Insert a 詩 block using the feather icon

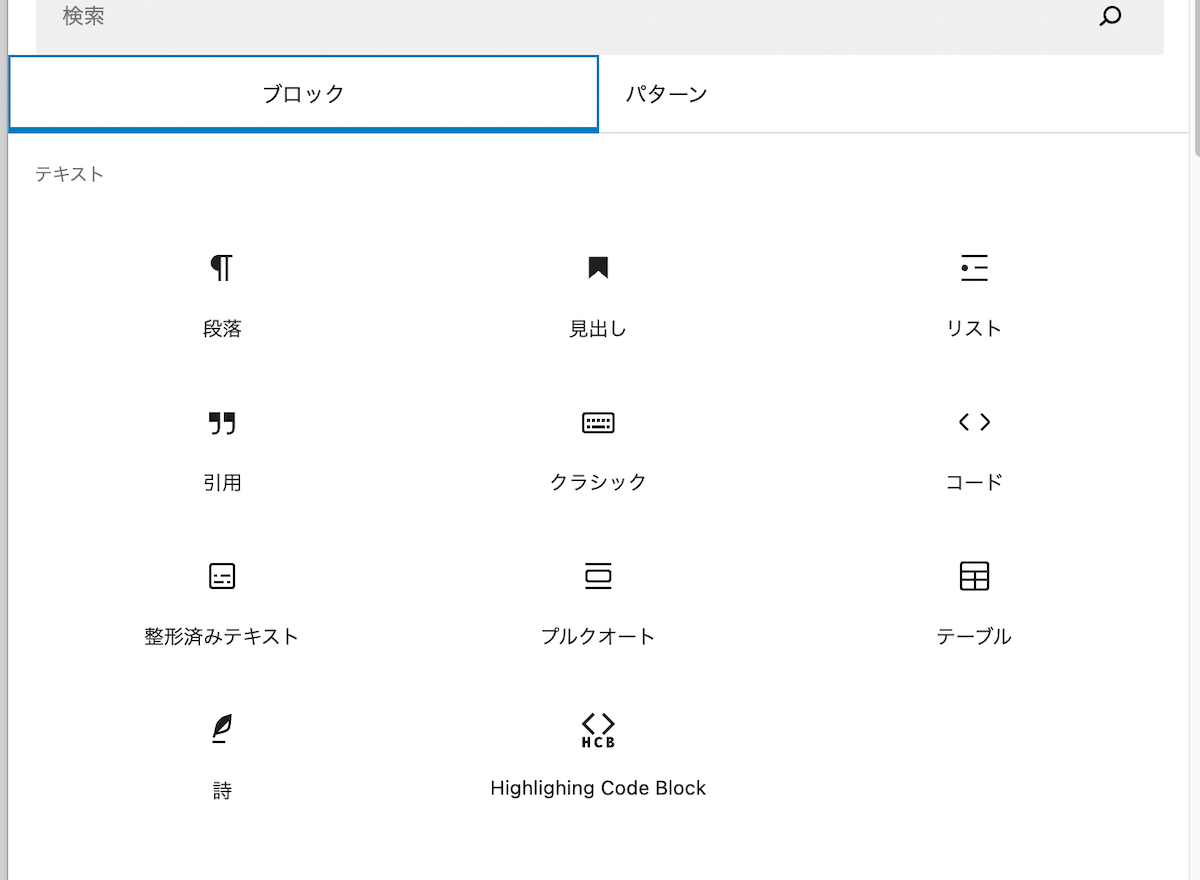[x=221, y=729]
